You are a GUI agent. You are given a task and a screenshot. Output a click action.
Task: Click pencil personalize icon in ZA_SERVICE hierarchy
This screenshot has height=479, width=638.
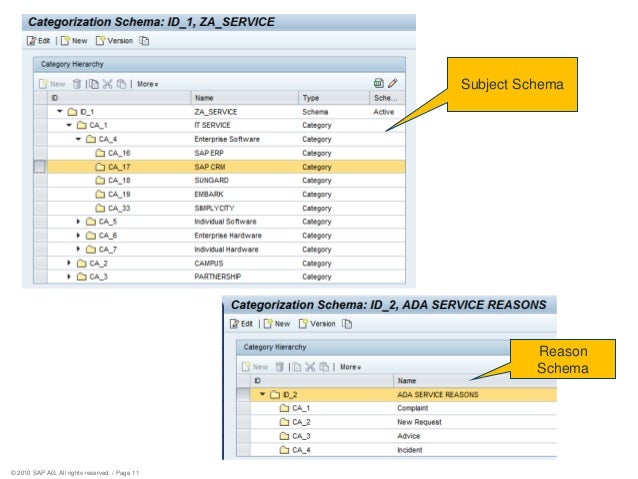point(393,83)
